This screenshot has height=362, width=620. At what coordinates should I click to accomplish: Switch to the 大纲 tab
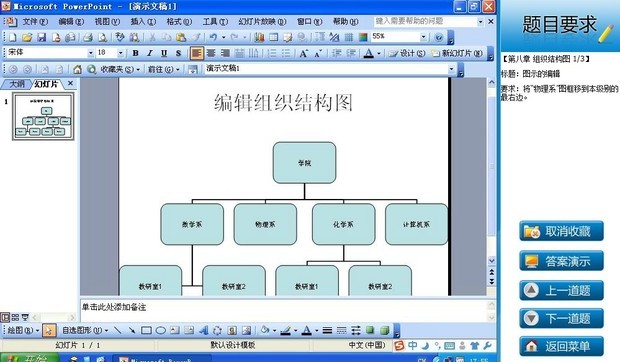[17, 84]
